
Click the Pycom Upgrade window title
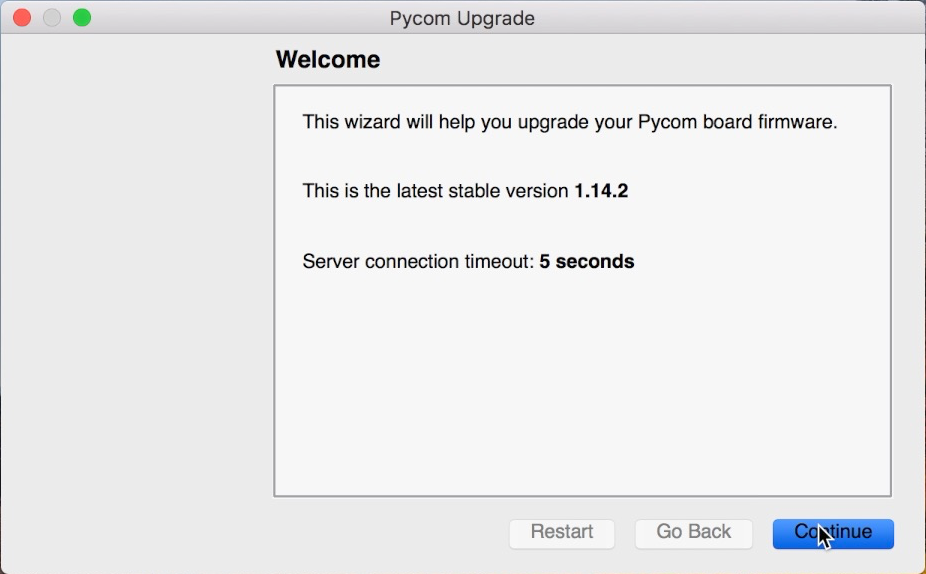[462, 18]
